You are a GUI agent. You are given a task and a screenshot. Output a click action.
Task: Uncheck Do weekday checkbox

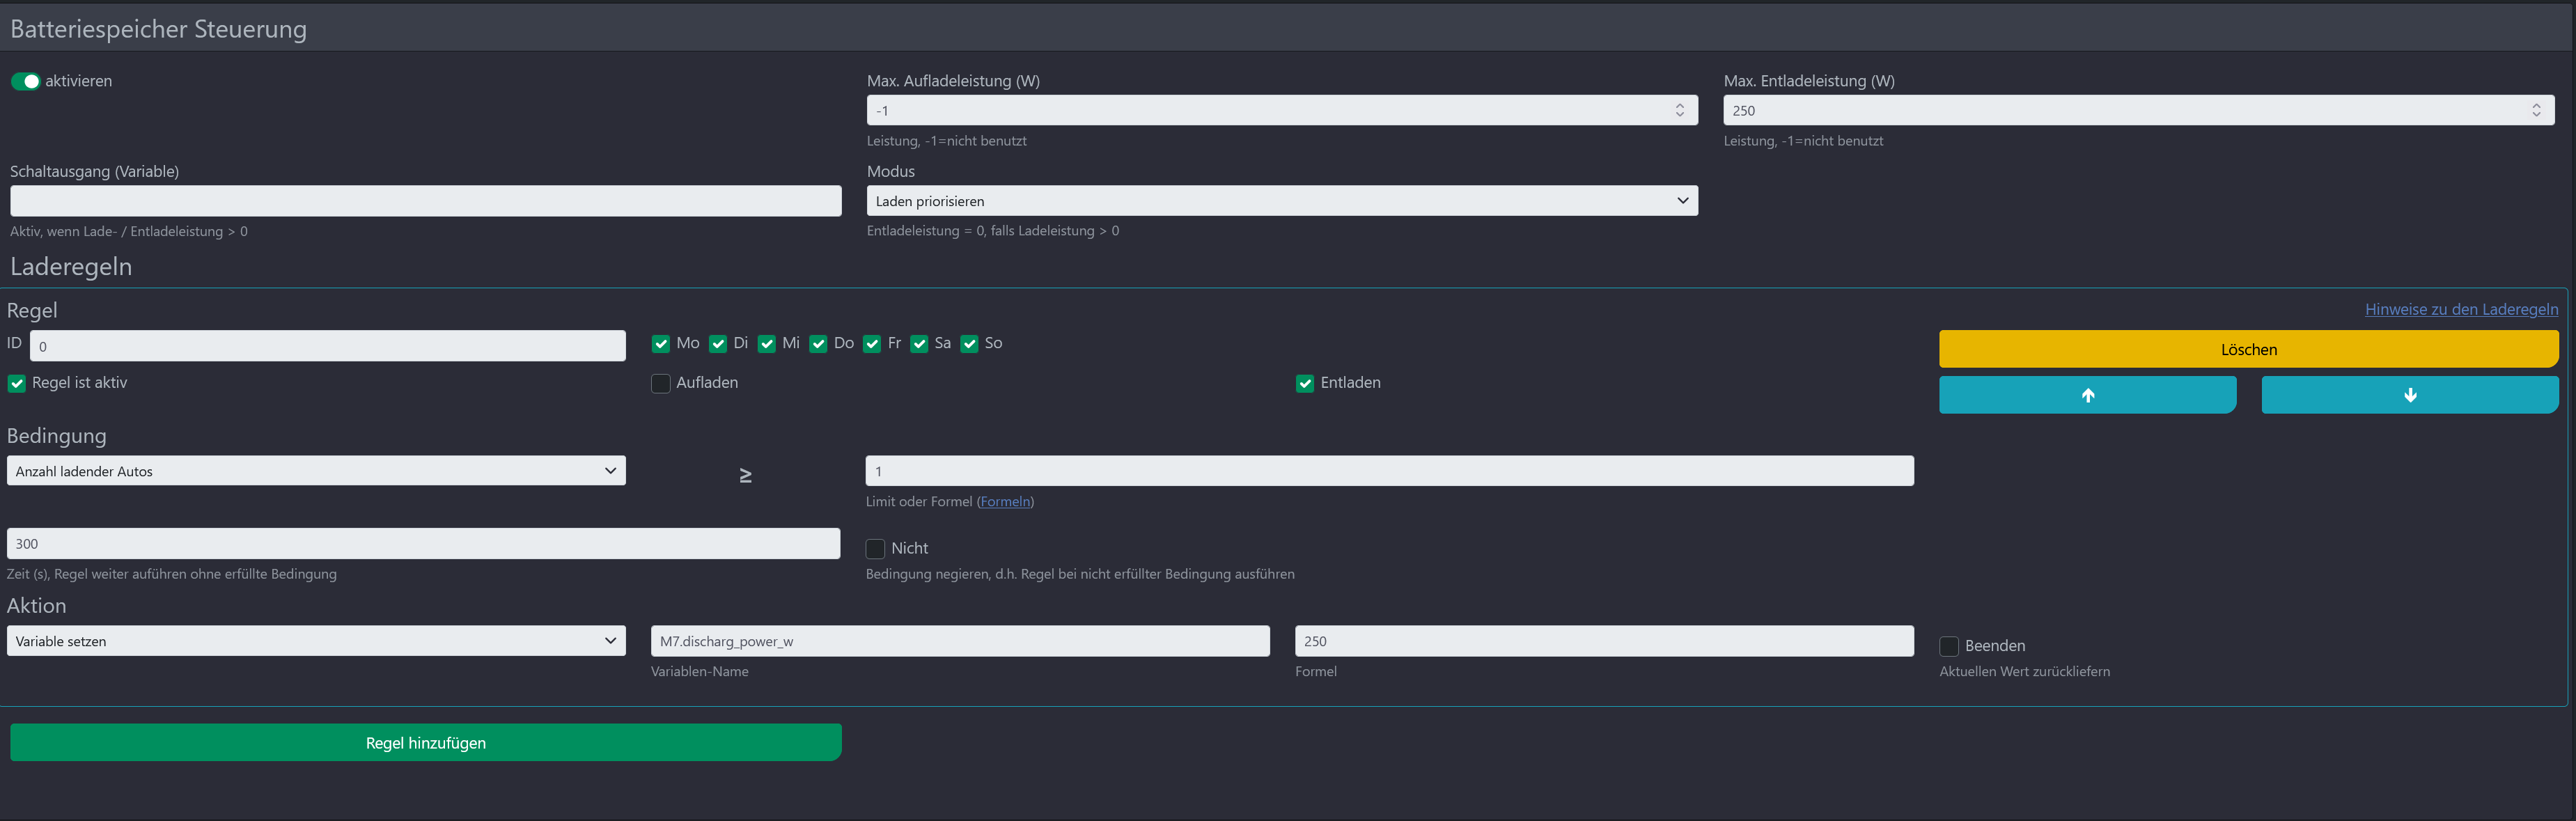818,344
